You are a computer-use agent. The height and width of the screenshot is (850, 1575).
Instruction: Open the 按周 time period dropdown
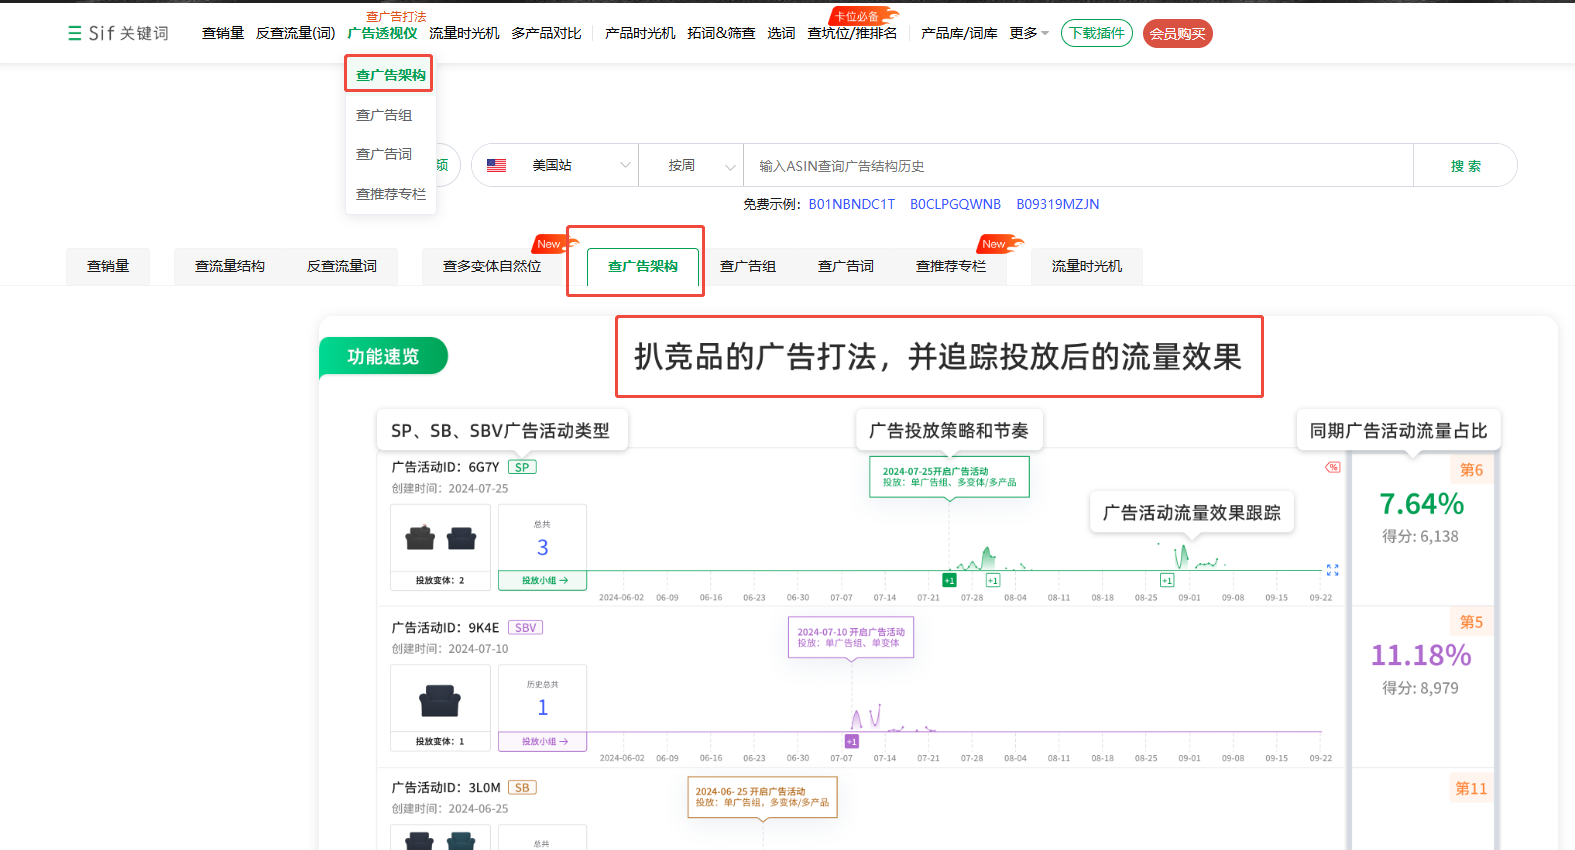(x=700, y=166)
